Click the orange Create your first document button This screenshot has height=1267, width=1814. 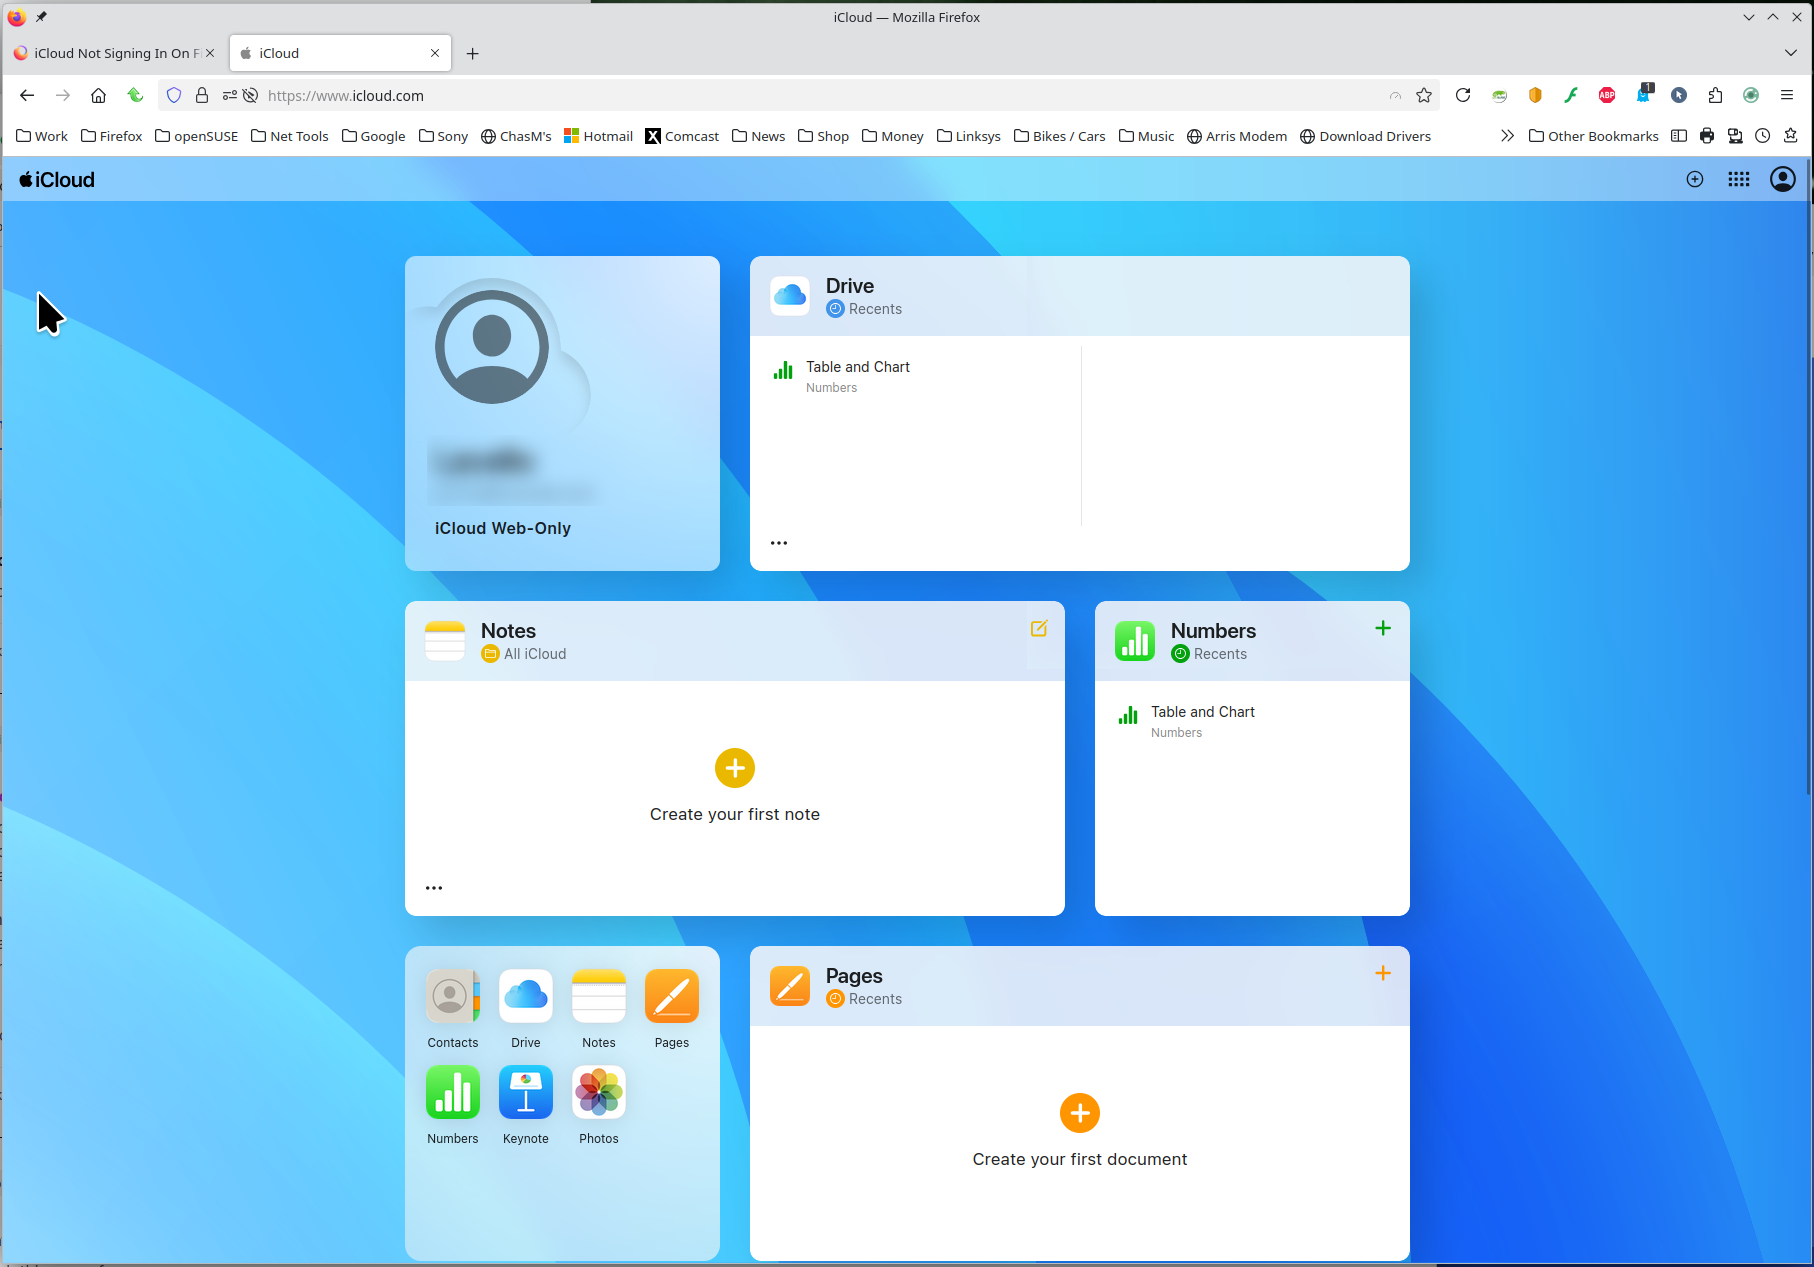tap(1080, 1113)
